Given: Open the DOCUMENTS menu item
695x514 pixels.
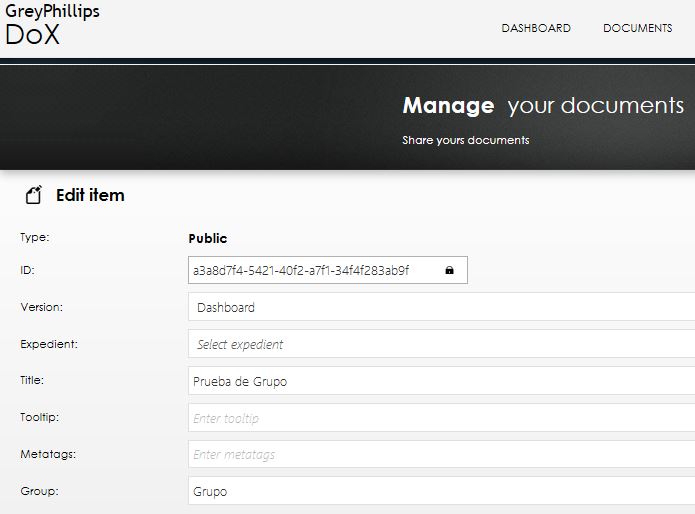Looking at the screenshot, I should (x=638, y=28).
